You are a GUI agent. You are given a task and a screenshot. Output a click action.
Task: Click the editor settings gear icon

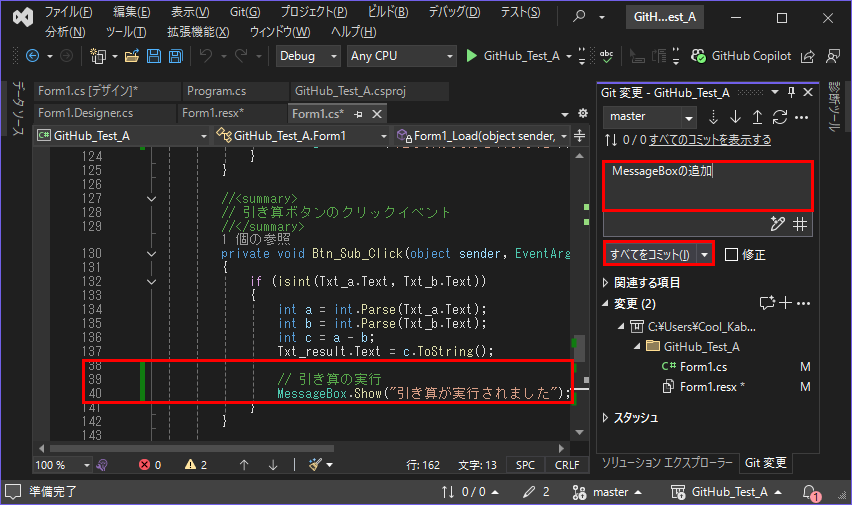pos(583,113)
